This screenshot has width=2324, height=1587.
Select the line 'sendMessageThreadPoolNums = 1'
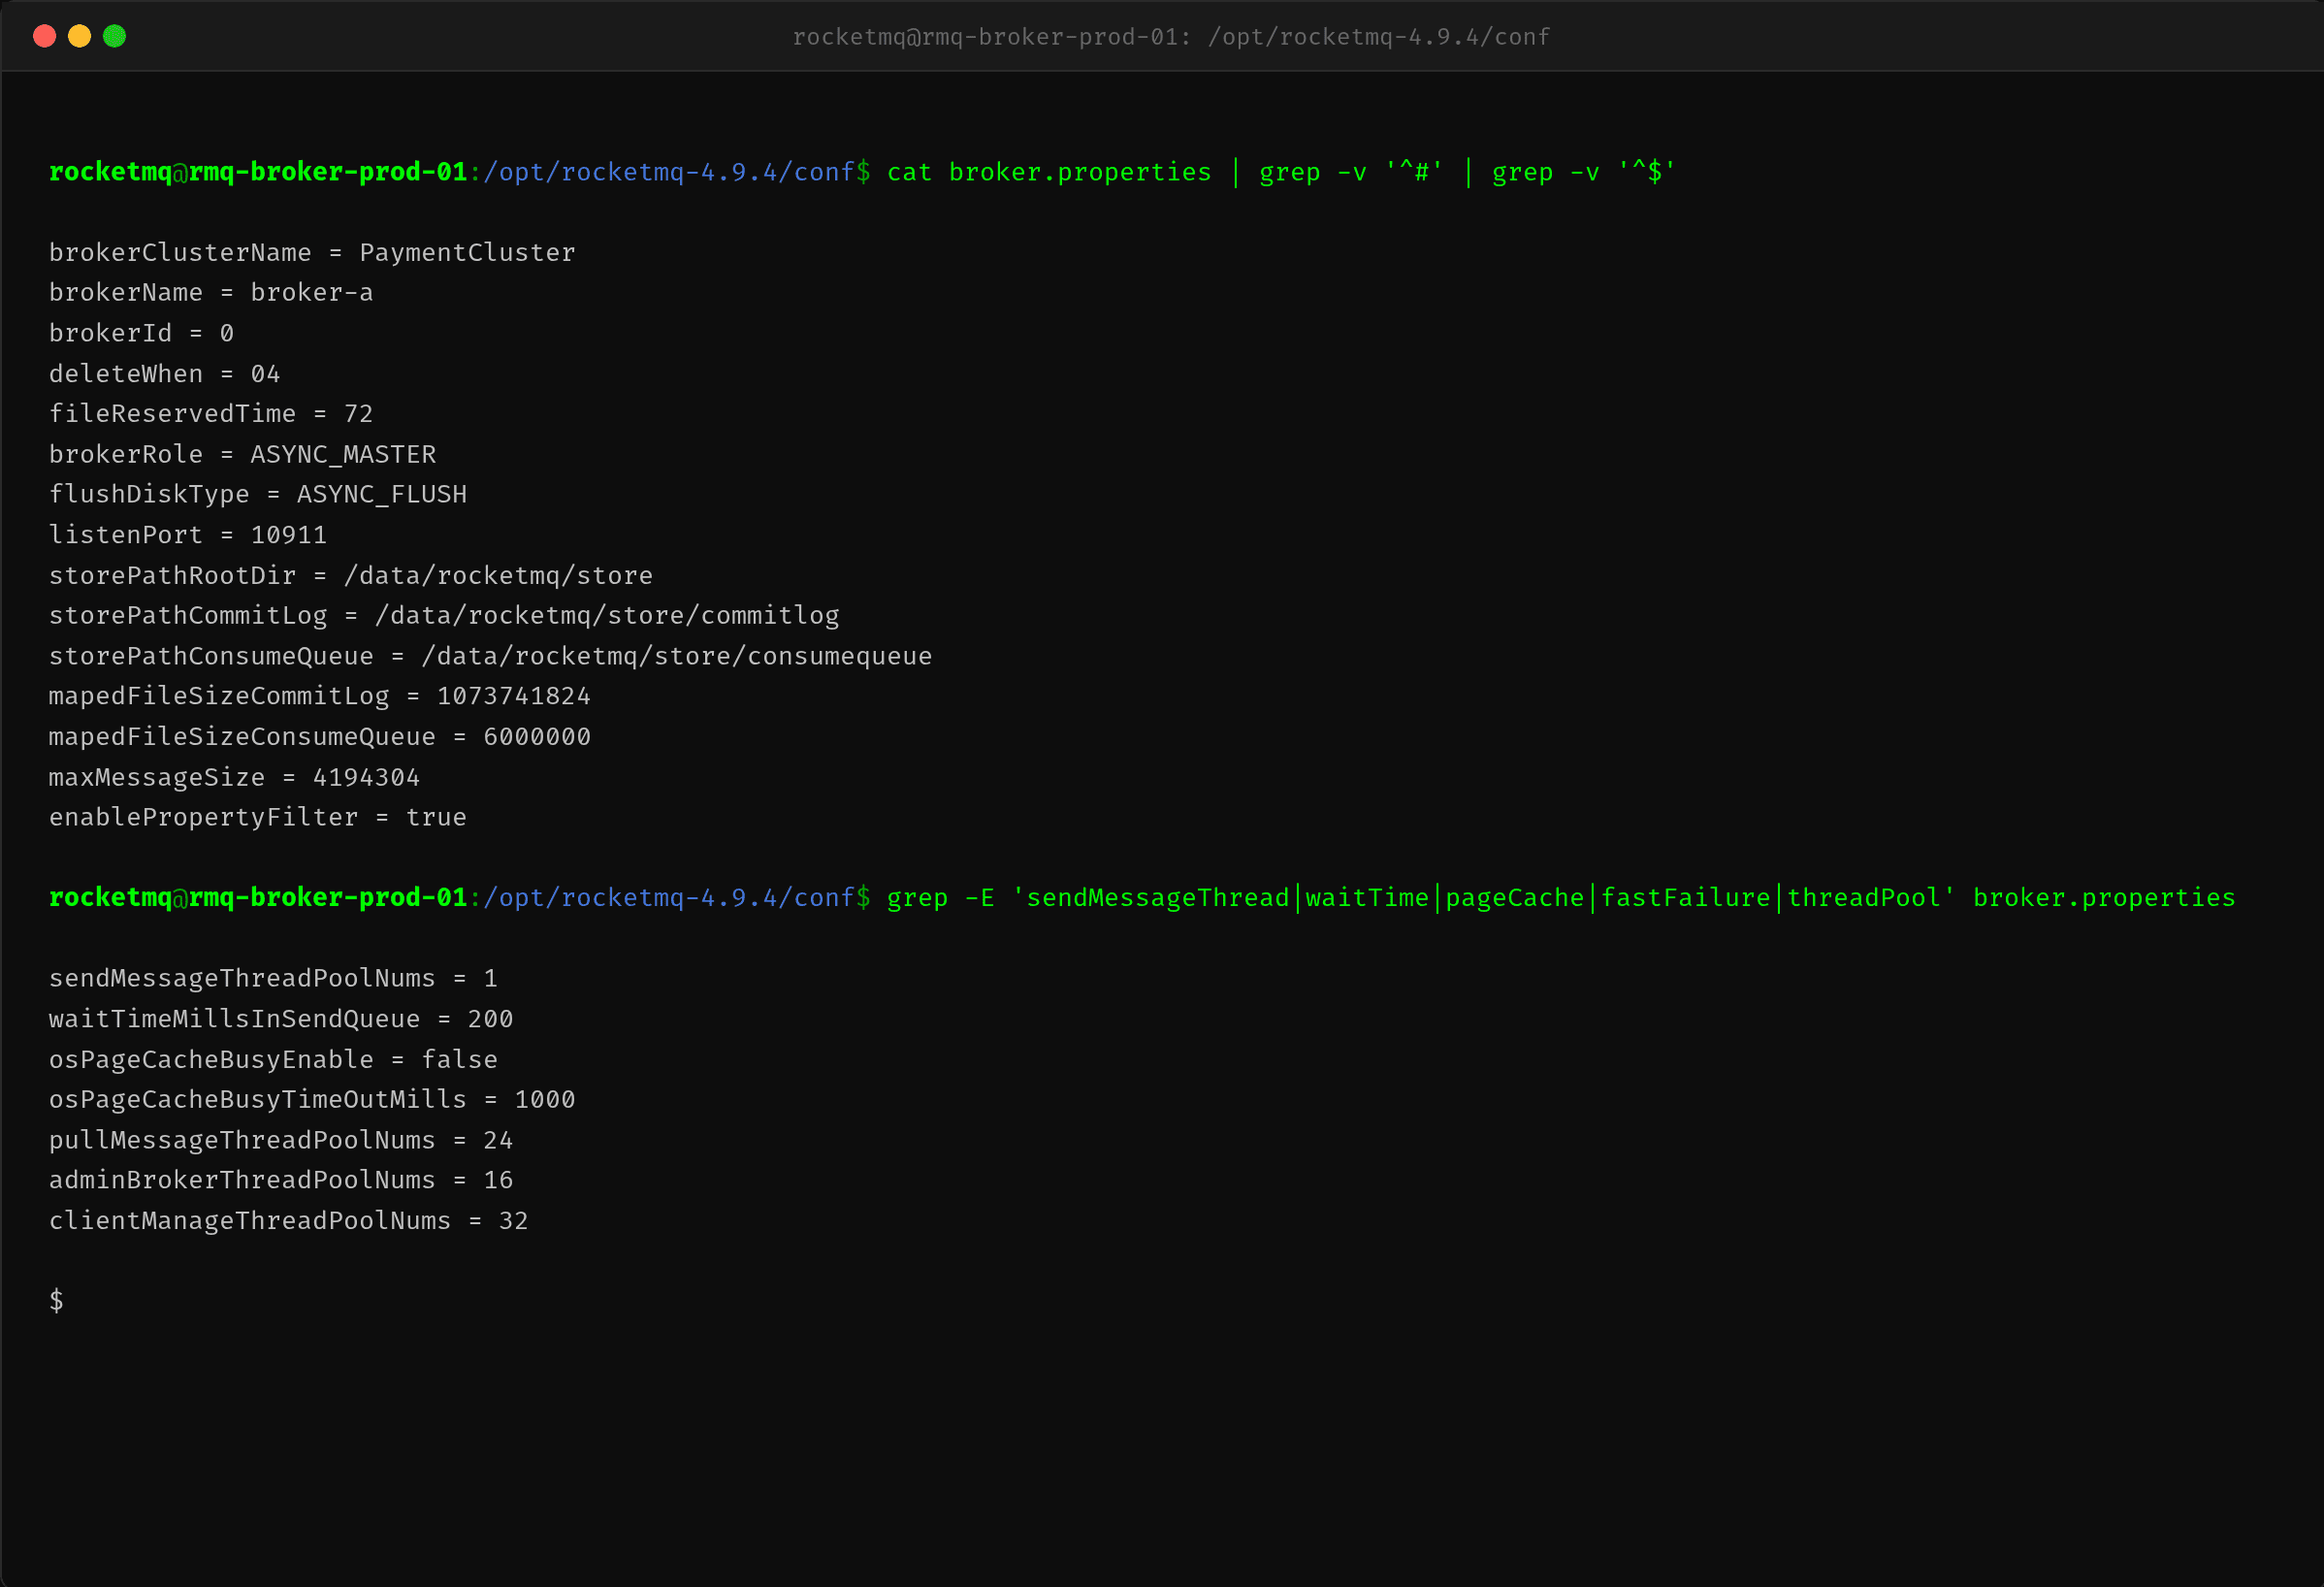273,979
